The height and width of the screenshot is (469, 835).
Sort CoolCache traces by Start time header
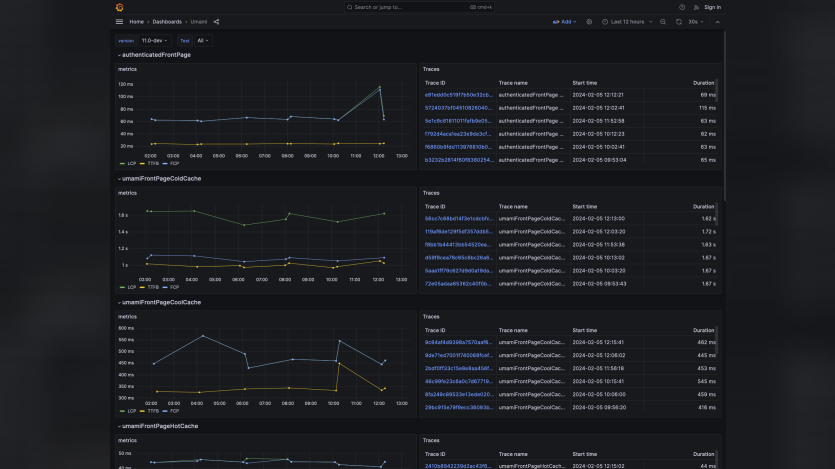pyautogui.click(x=585, y=331)
